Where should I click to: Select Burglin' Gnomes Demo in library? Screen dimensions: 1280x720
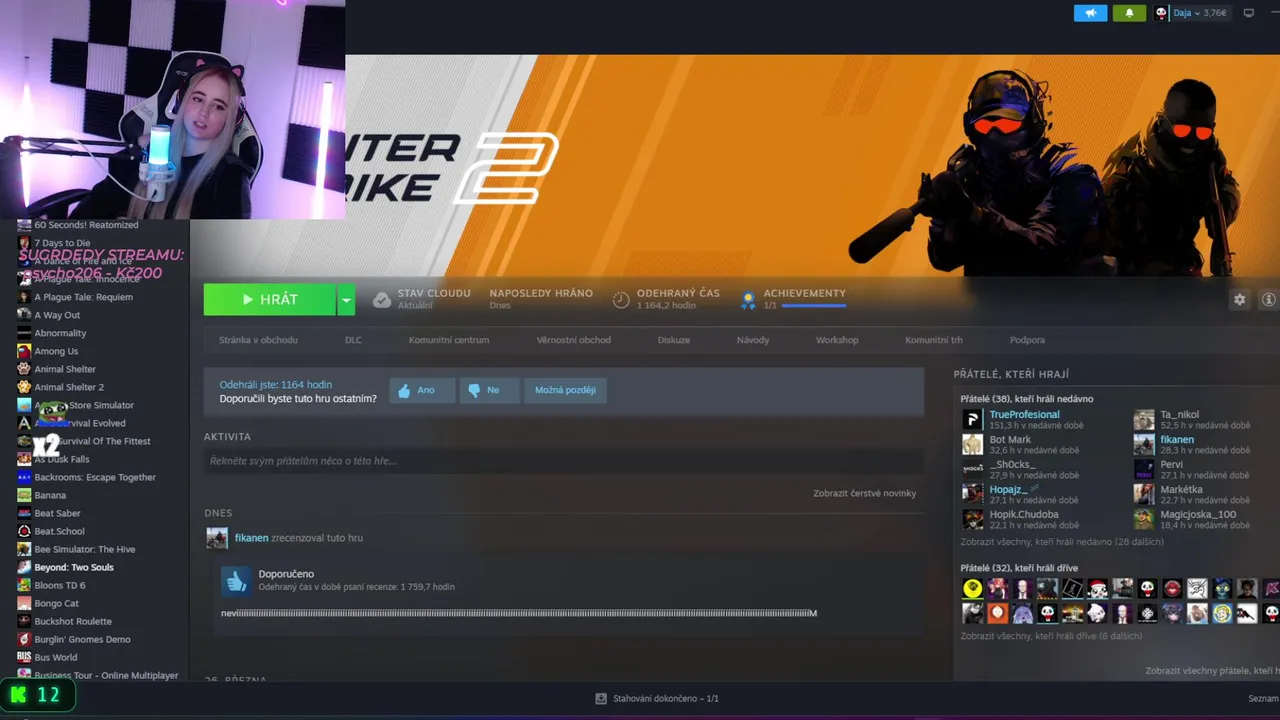pyautogui.click(x=82, y=639)
